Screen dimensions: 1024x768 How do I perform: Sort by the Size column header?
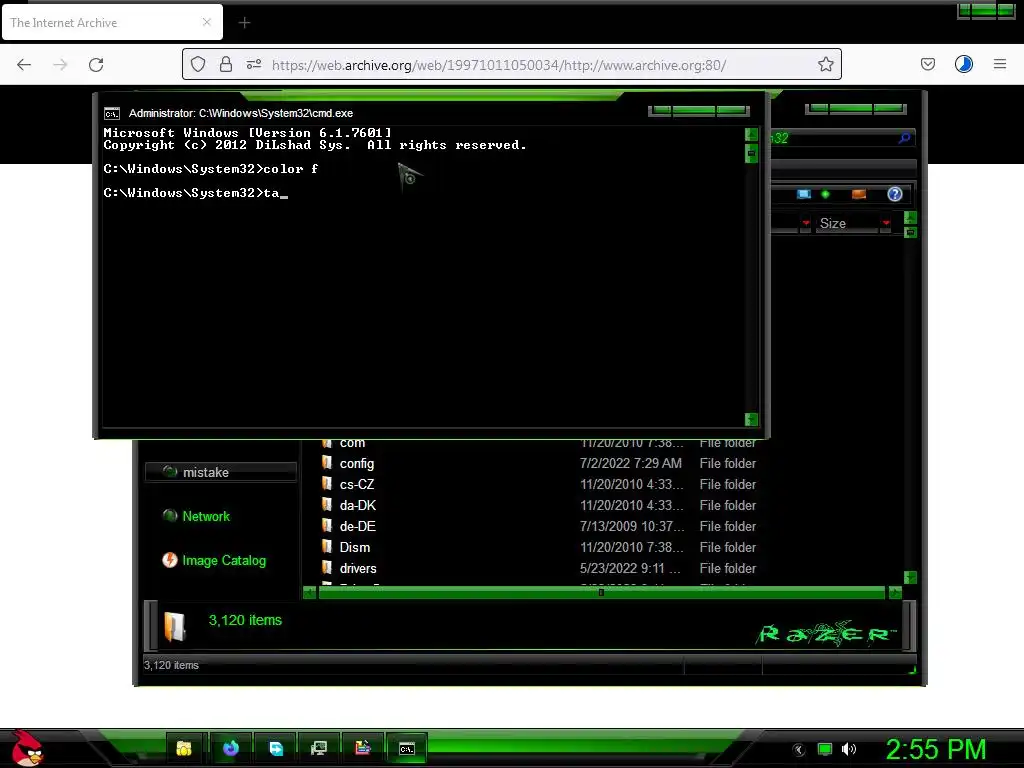pyautogui.click(x=846, y=223)
